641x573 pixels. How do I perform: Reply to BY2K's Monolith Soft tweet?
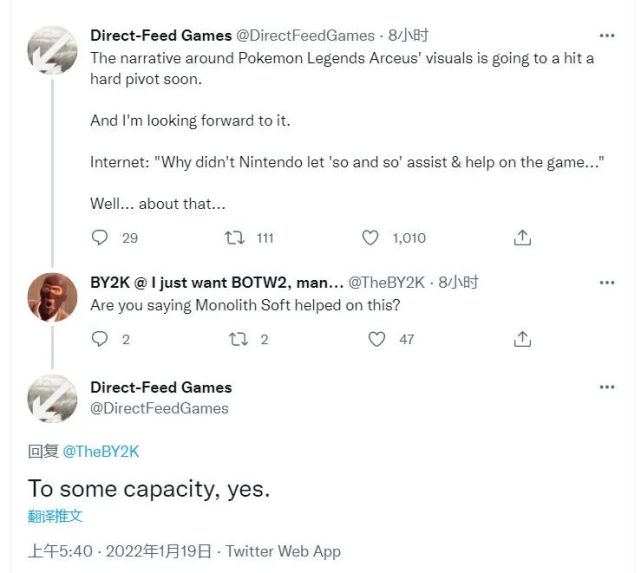[x=100, y=339]
